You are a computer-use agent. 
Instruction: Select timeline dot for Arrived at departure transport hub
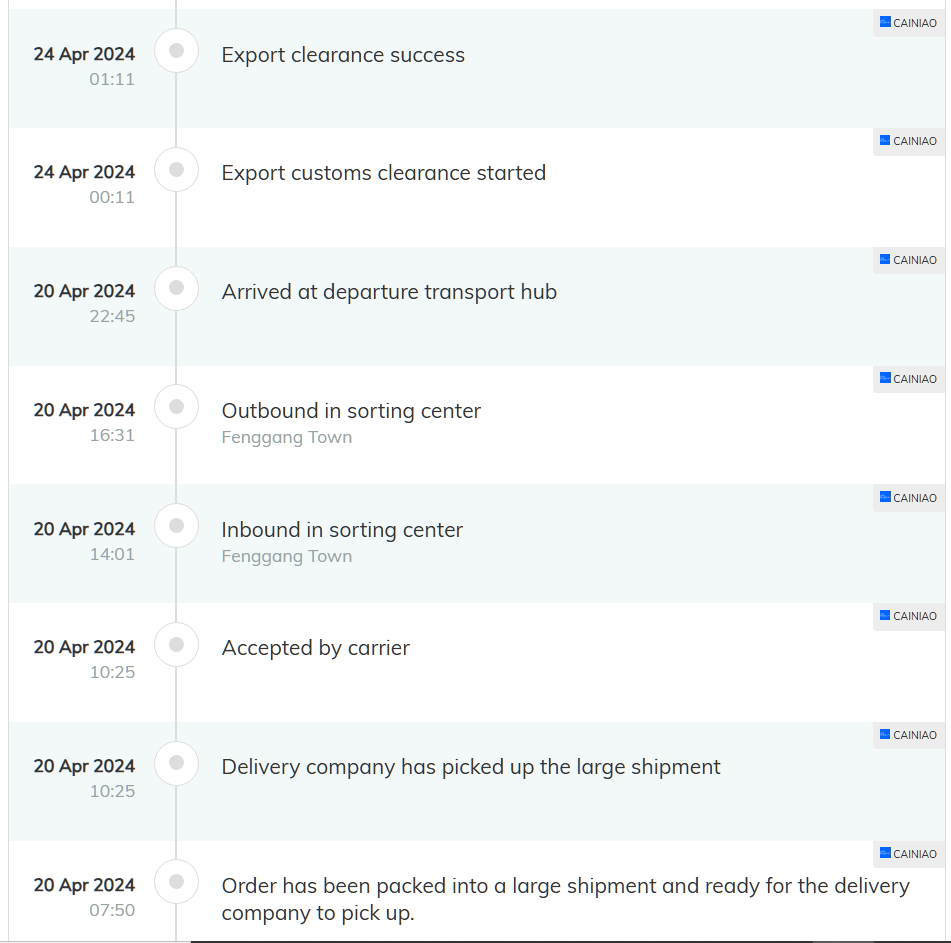click(177, 288)
